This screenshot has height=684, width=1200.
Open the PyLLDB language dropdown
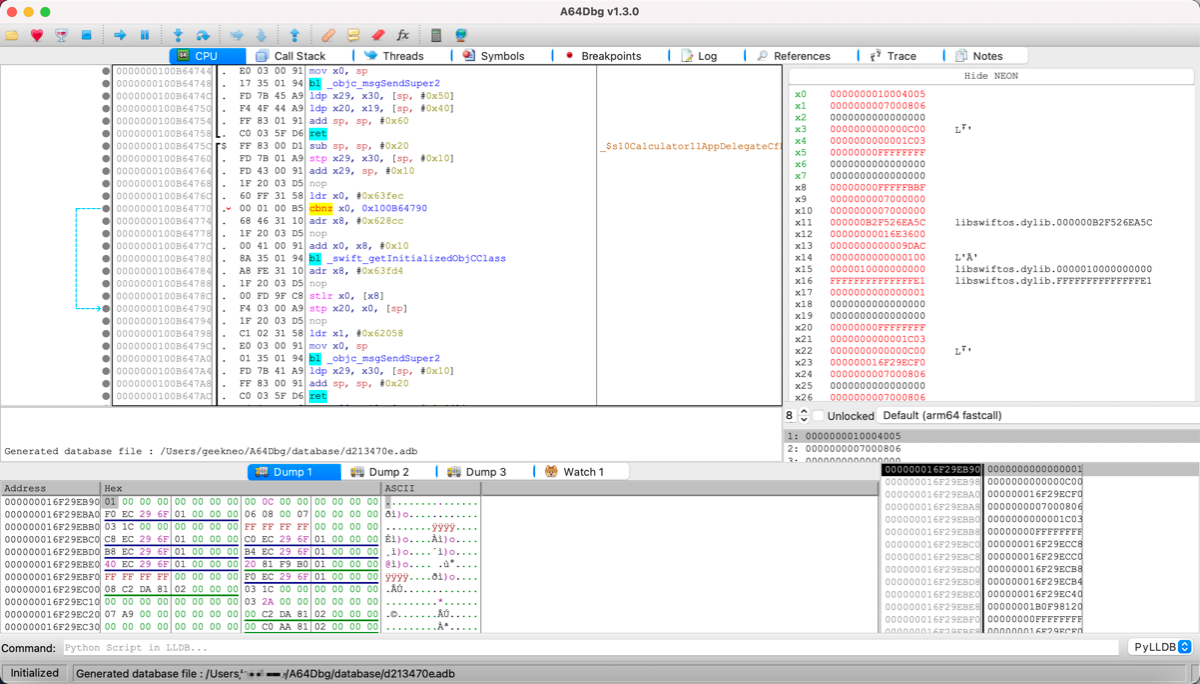(x=1160, y=647)
